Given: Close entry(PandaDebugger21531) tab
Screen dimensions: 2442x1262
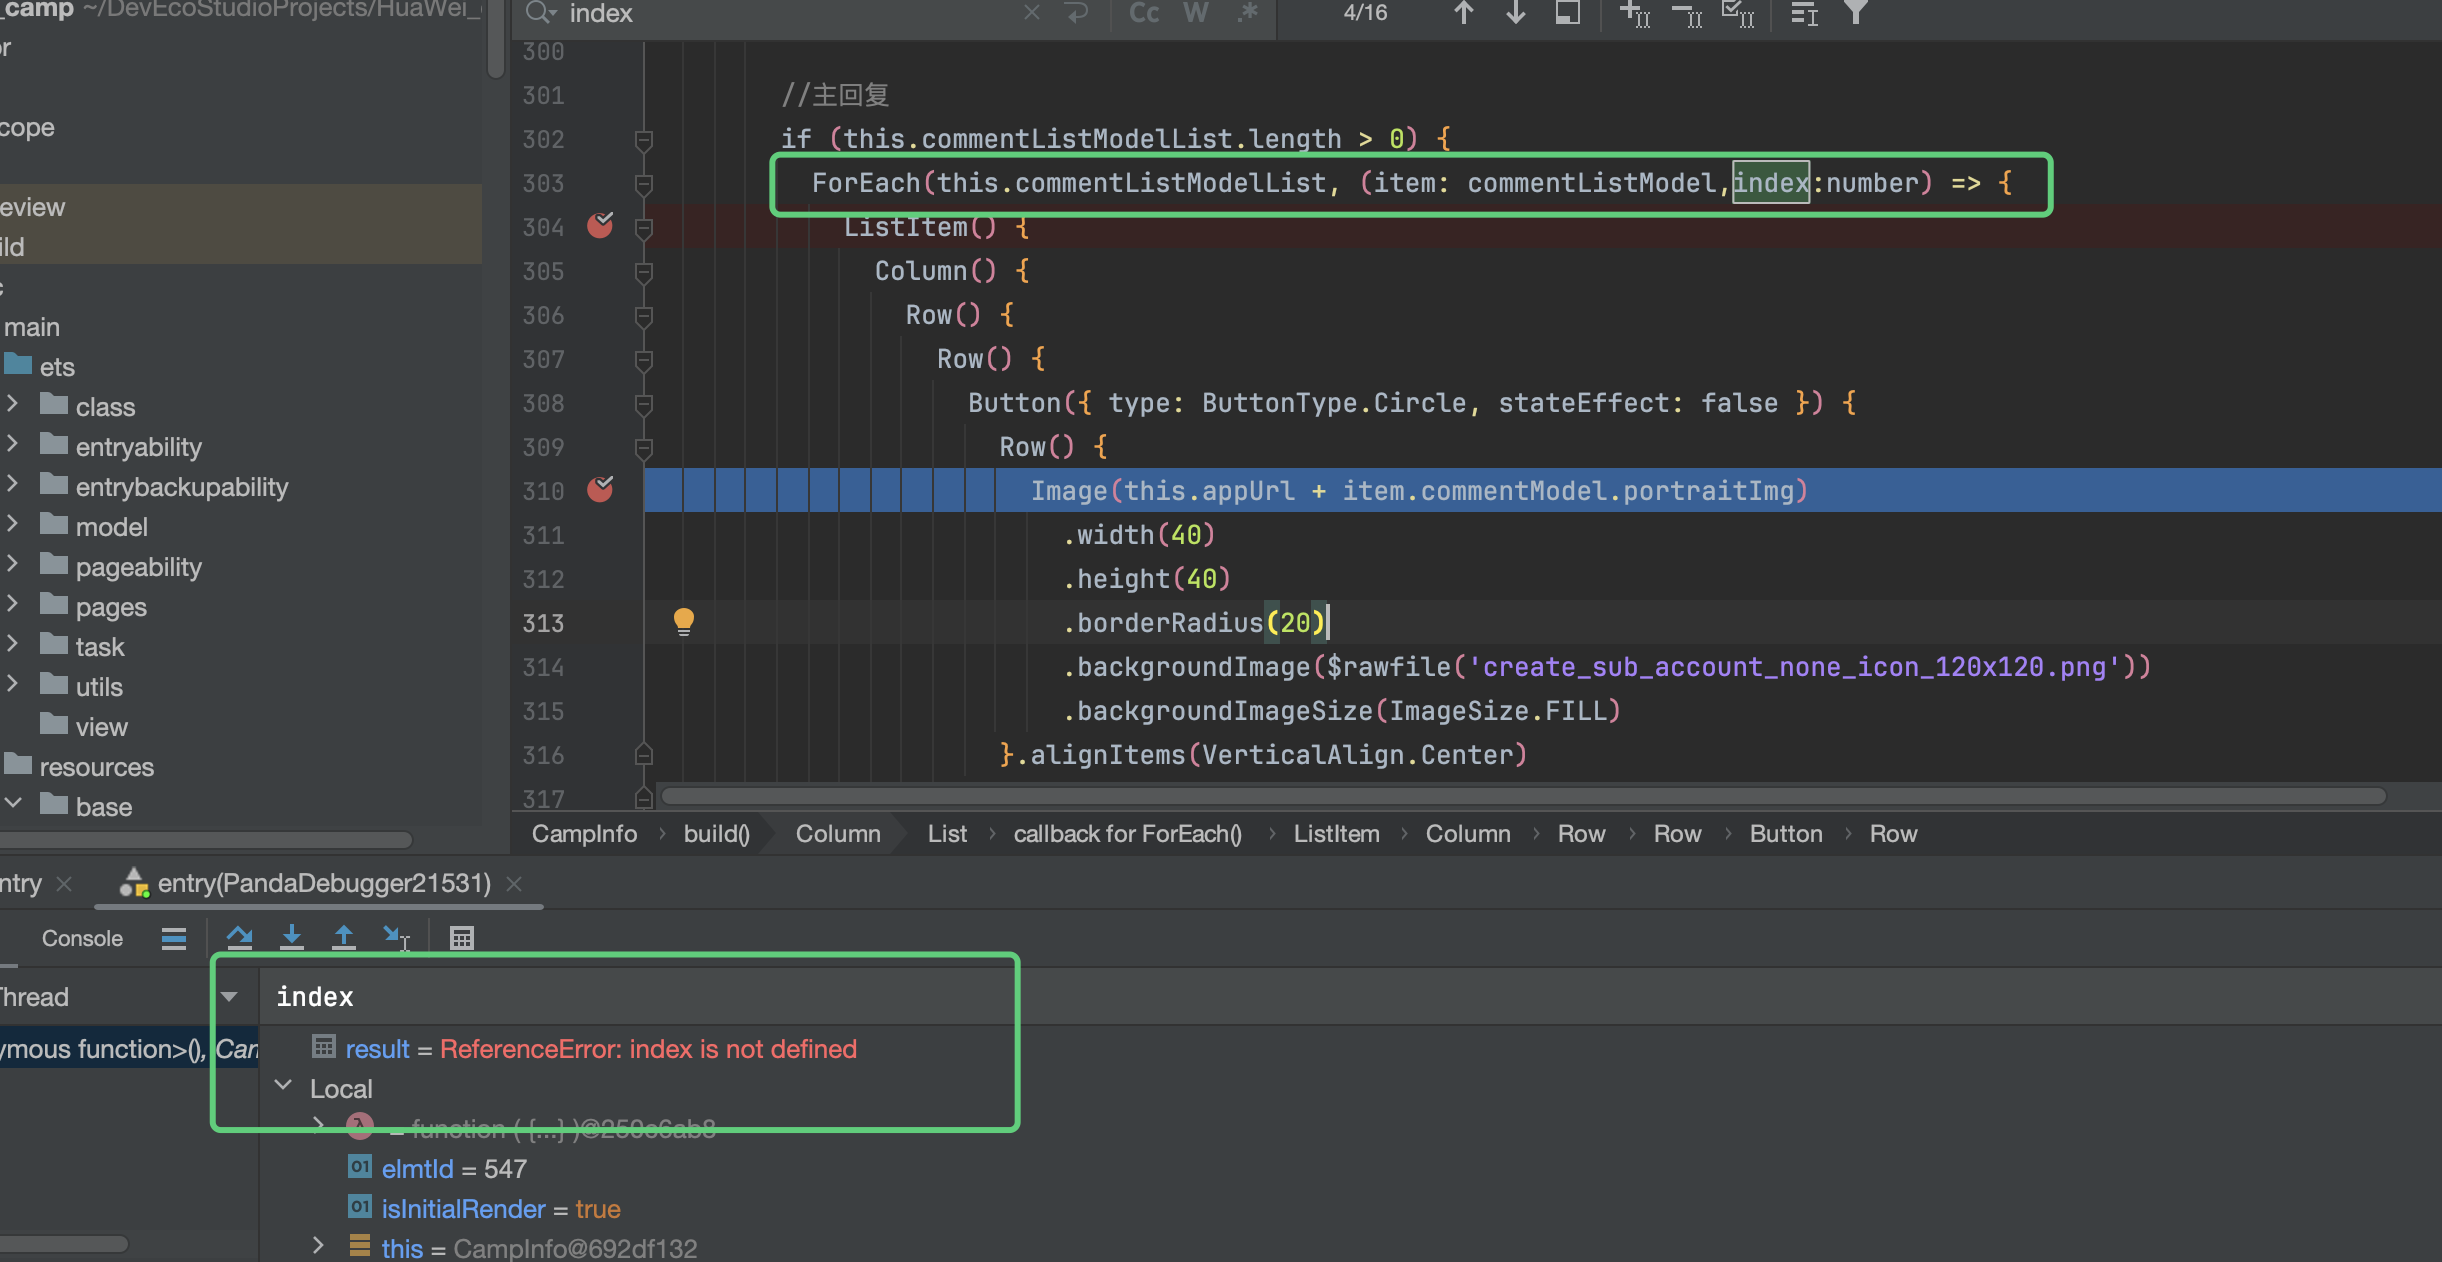Looking at the screenshot, I should pyautogui.click(x=514, y=884).
